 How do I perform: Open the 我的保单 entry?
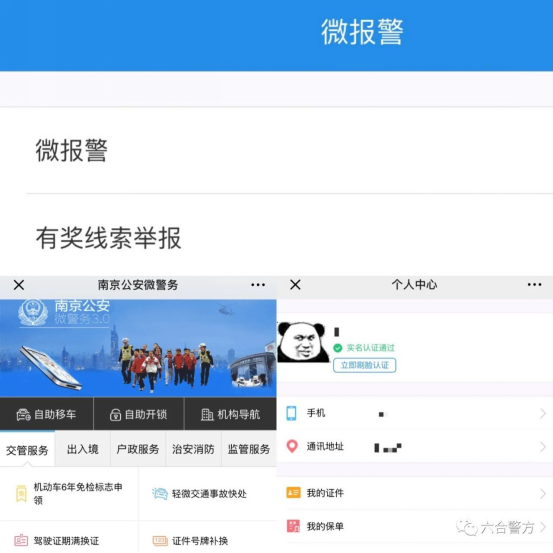415,526
